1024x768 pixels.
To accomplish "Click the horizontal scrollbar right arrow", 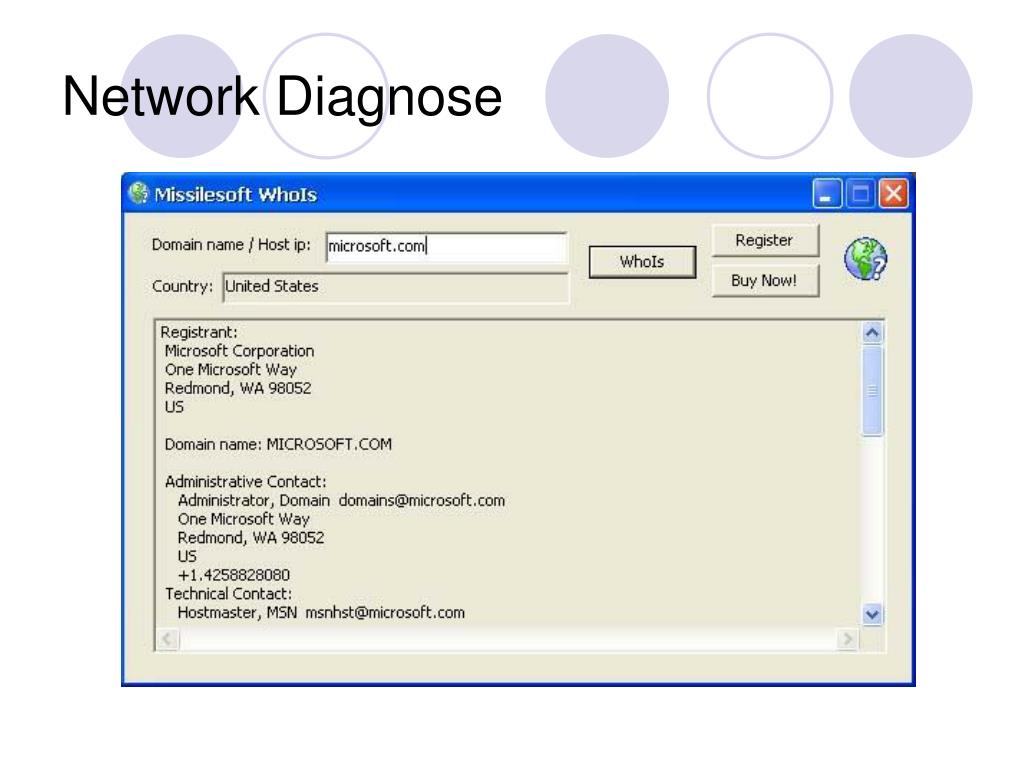I will pyautogui.click(x=847, y=639).
